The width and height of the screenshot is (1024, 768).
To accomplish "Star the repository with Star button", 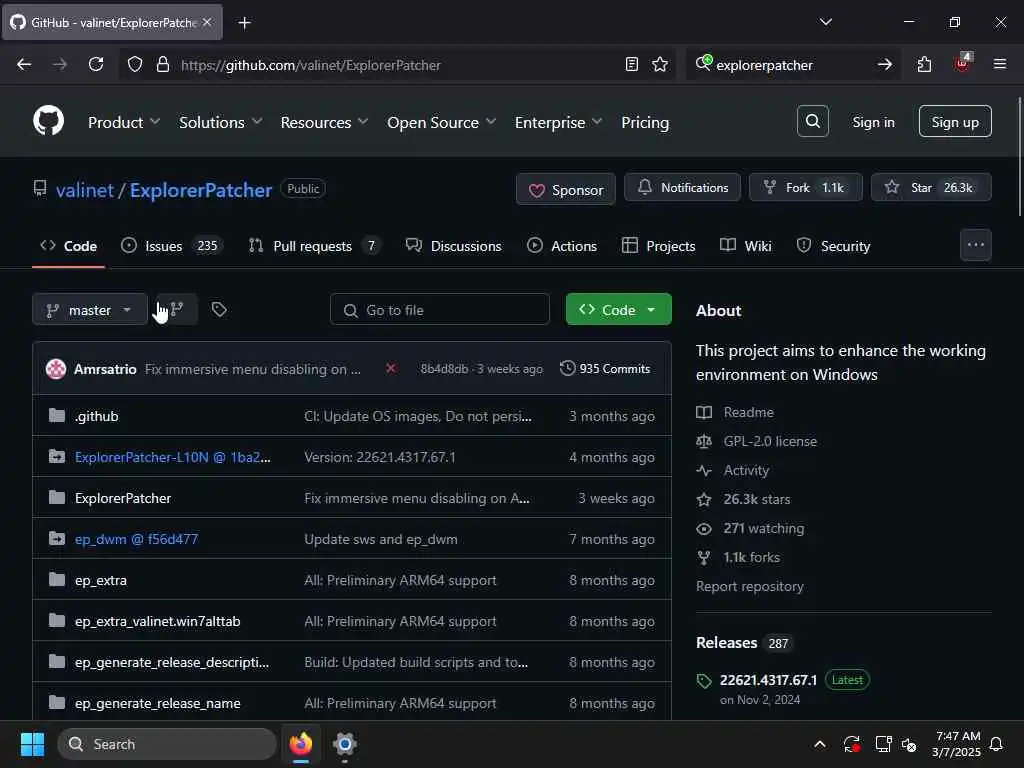I will click(x=931, y=187).
